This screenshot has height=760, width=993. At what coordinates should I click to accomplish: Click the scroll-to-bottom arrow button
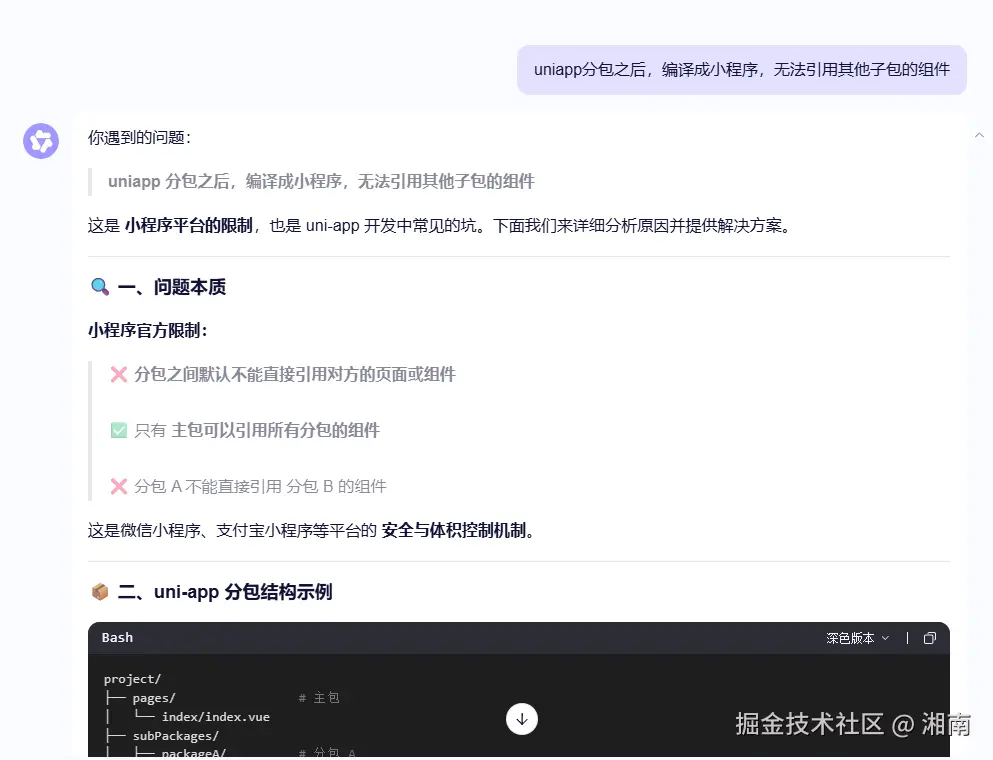click(522, 719)
